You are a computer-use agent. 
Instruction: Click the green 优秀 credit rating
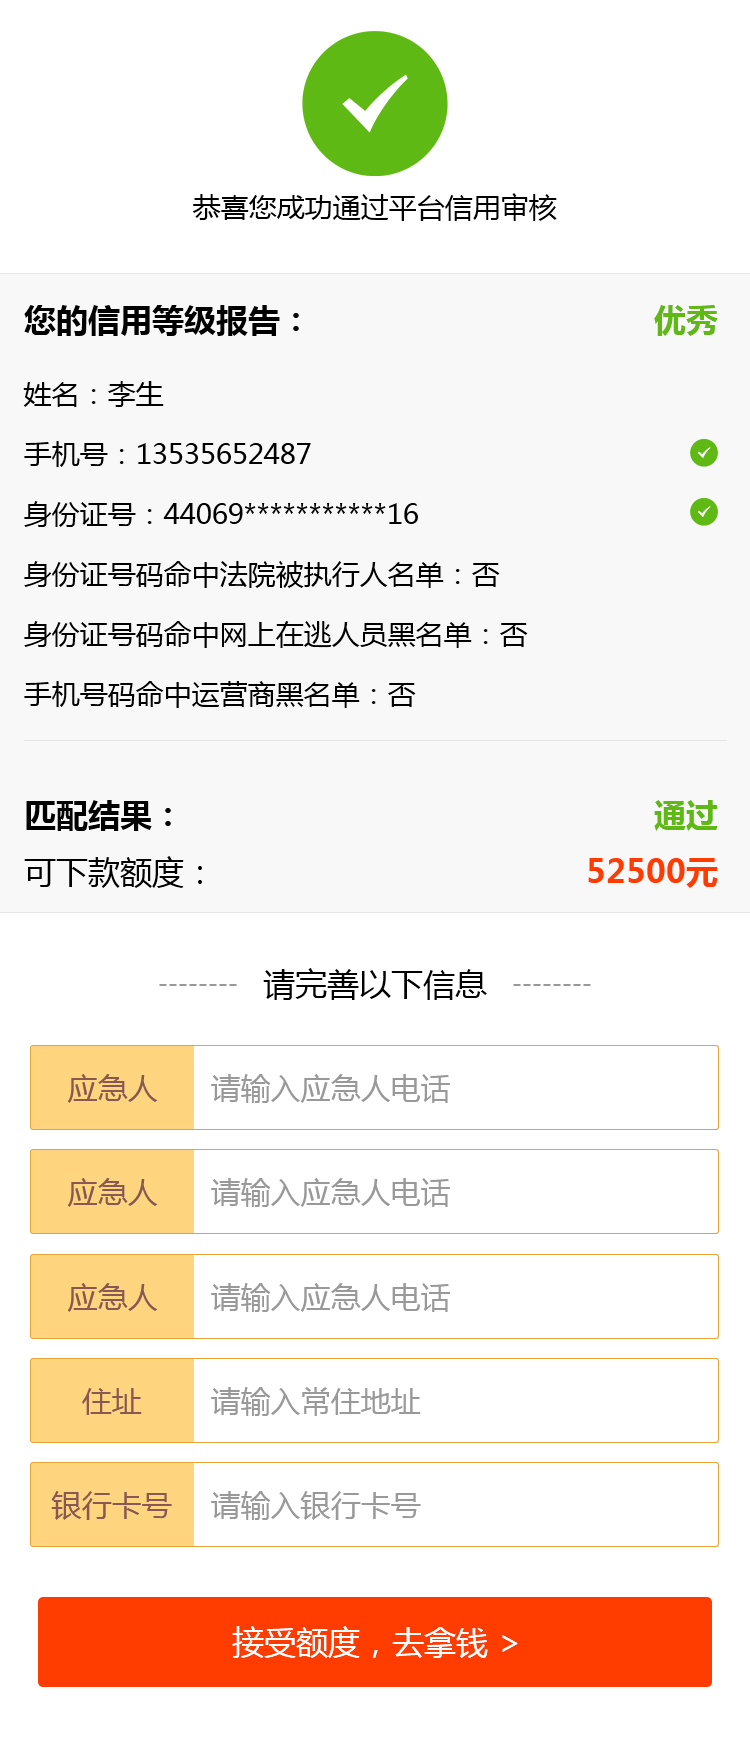coord(685,321)
